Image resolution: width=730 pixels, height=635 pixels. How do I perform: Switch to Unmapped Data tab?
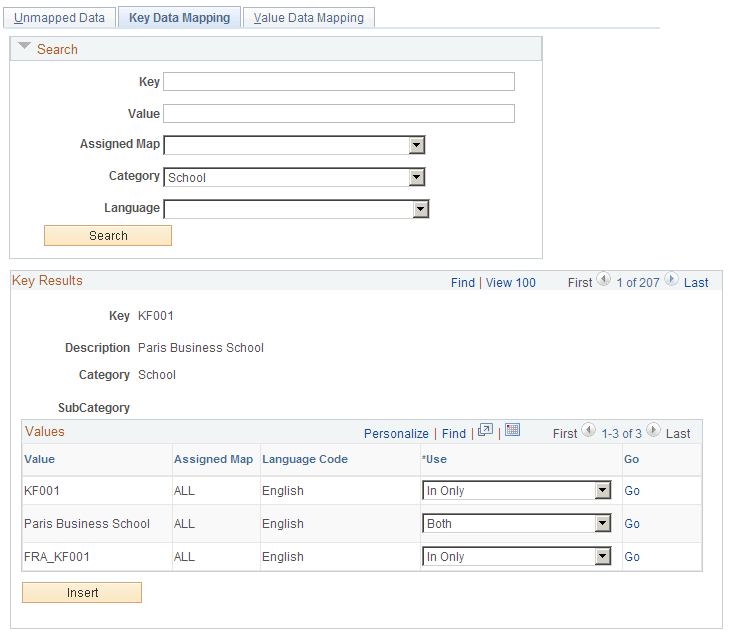point(59,18)
